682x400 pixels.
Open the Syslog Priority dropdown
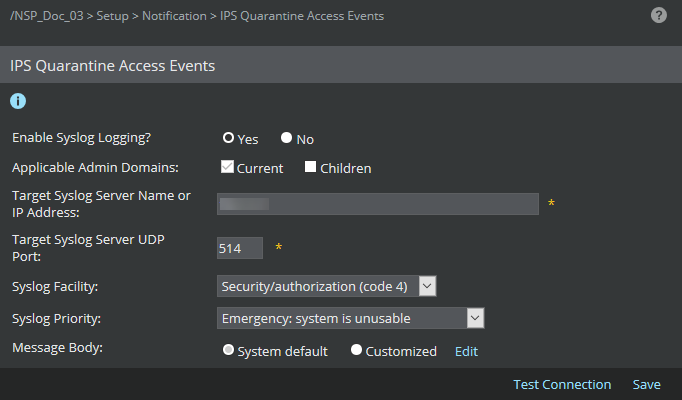tap(350, 318)
